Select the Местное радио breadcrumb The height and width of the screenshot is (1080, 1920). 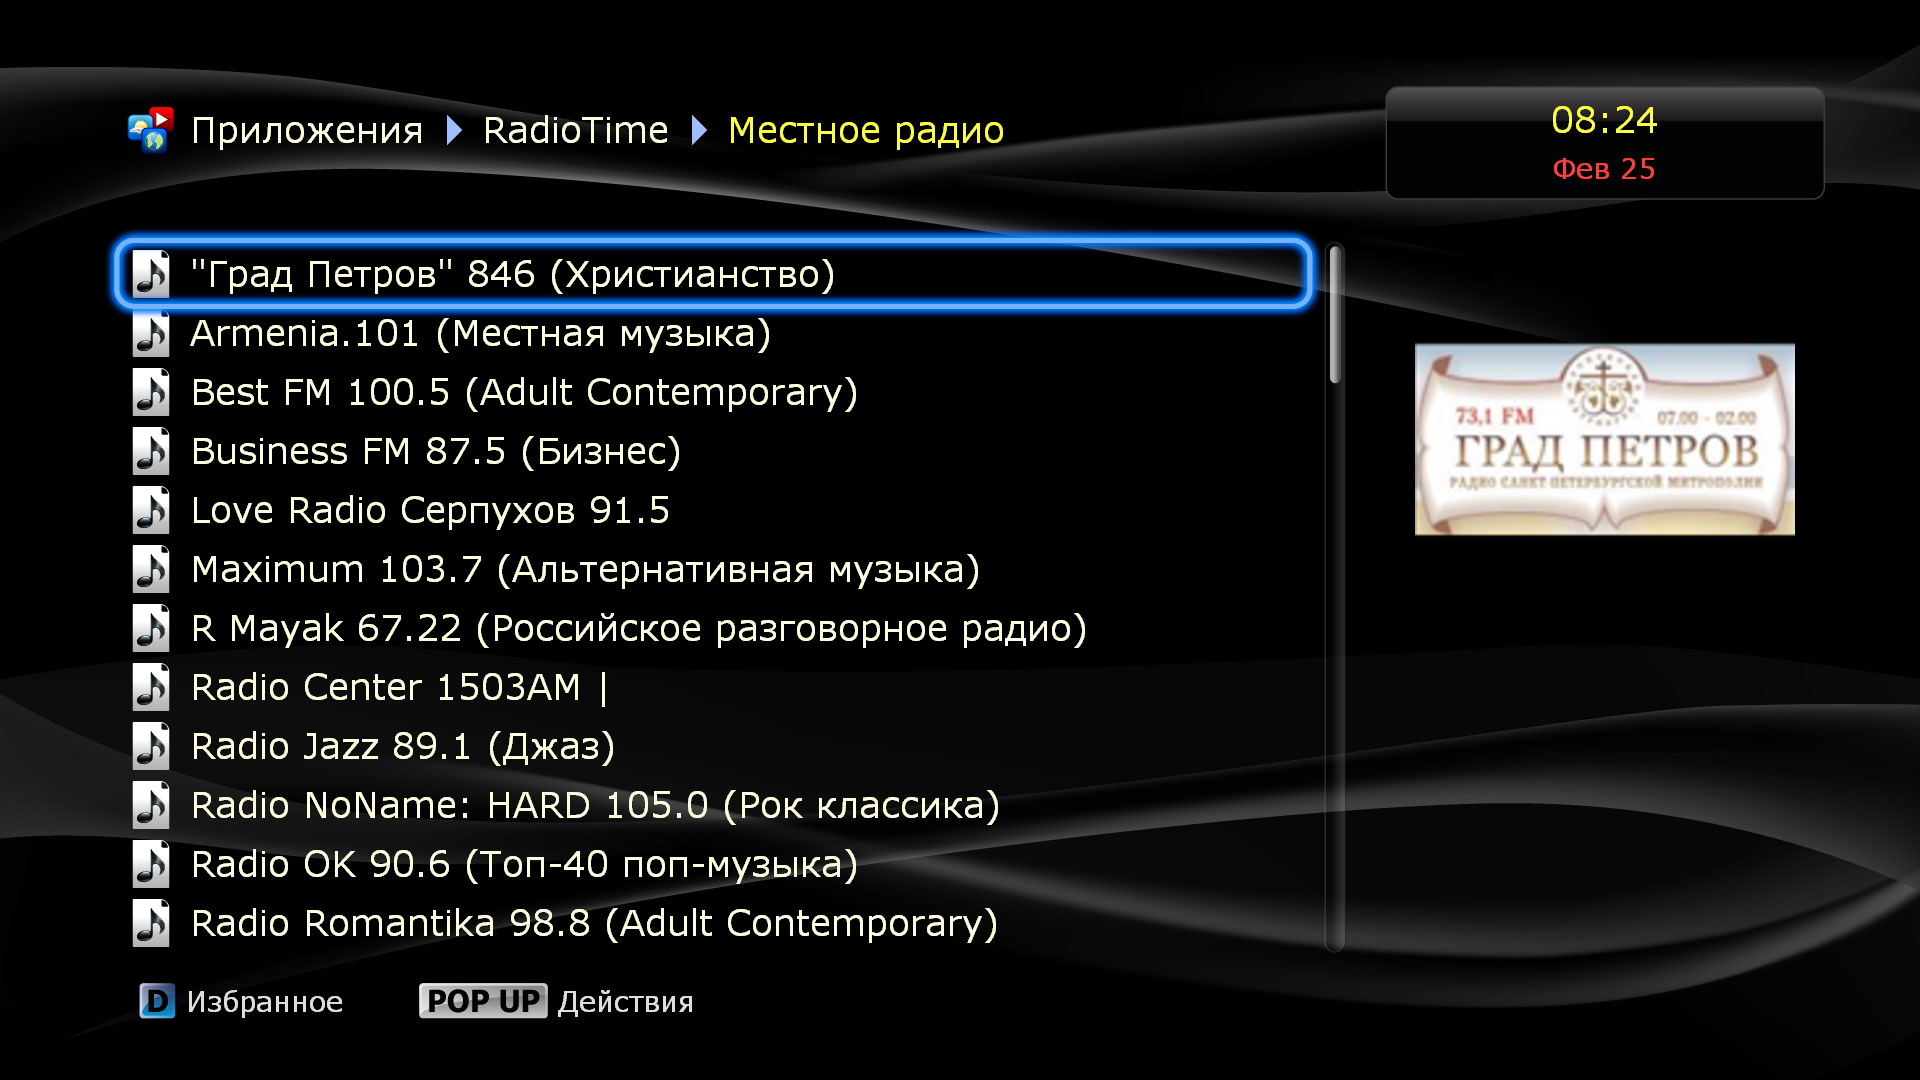(x=865, y=130)
